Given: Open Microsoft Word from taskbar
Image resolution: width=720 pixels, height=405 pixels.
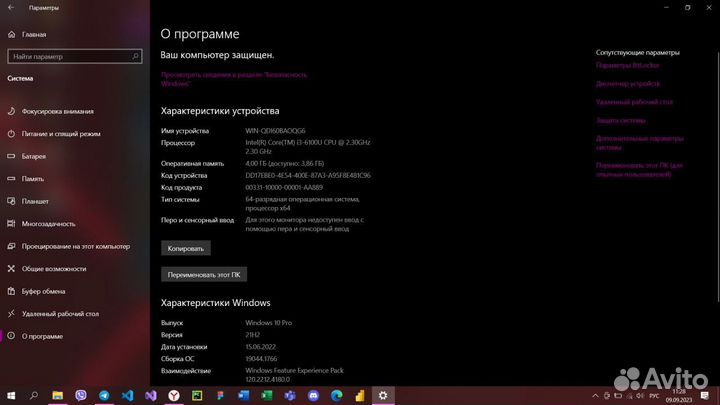Looking at the screenshot, I should point(244,395).
